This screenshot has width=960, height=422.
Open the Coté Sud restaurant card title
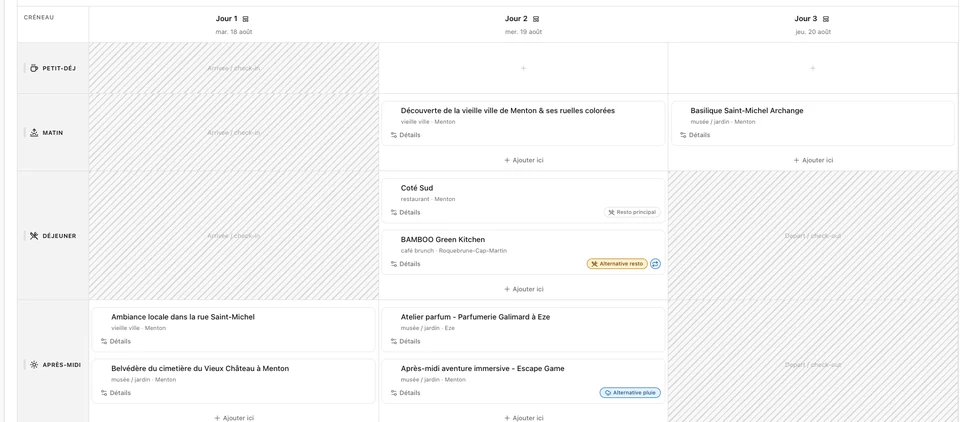pyautogui.click(x=417, y=188)
